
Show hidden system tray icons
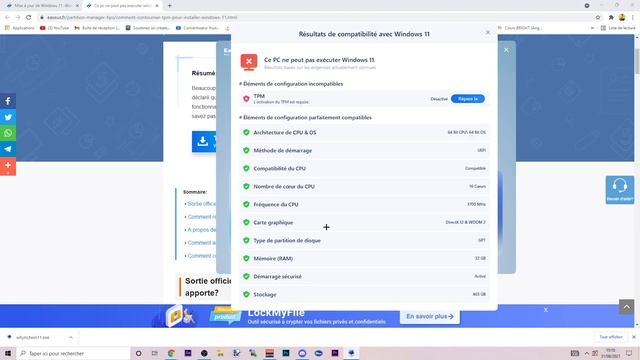click(x=587, y=353)
